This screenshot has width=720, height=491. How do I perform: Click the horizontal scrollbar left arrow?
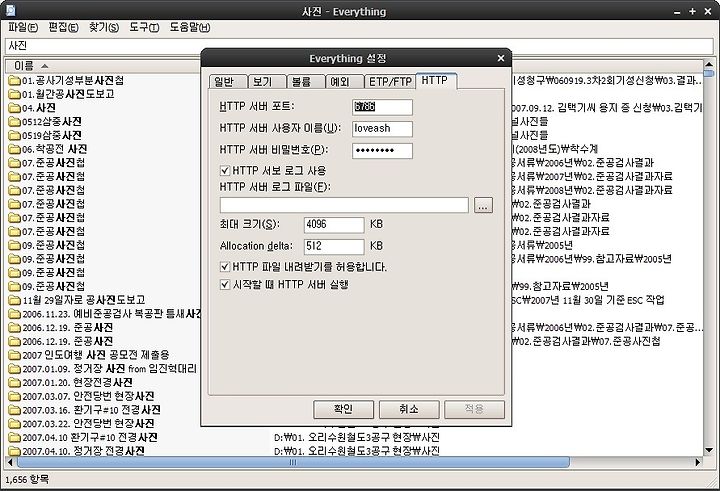click(x=10, y=462)
